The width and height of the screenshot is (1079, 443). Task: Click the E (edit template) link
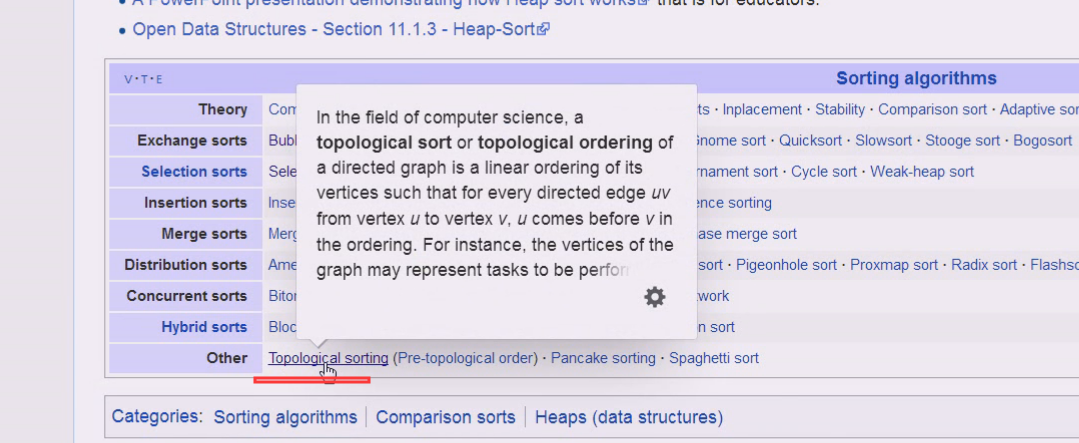tap(158, 80)
